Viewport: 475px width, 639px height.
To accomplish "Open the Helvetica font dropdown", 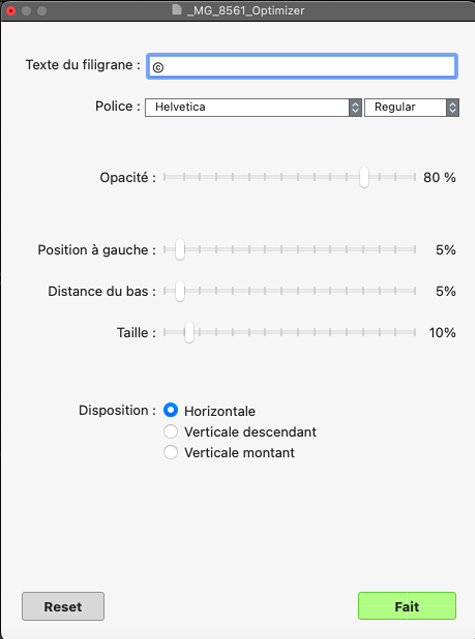I will point(253,107).
